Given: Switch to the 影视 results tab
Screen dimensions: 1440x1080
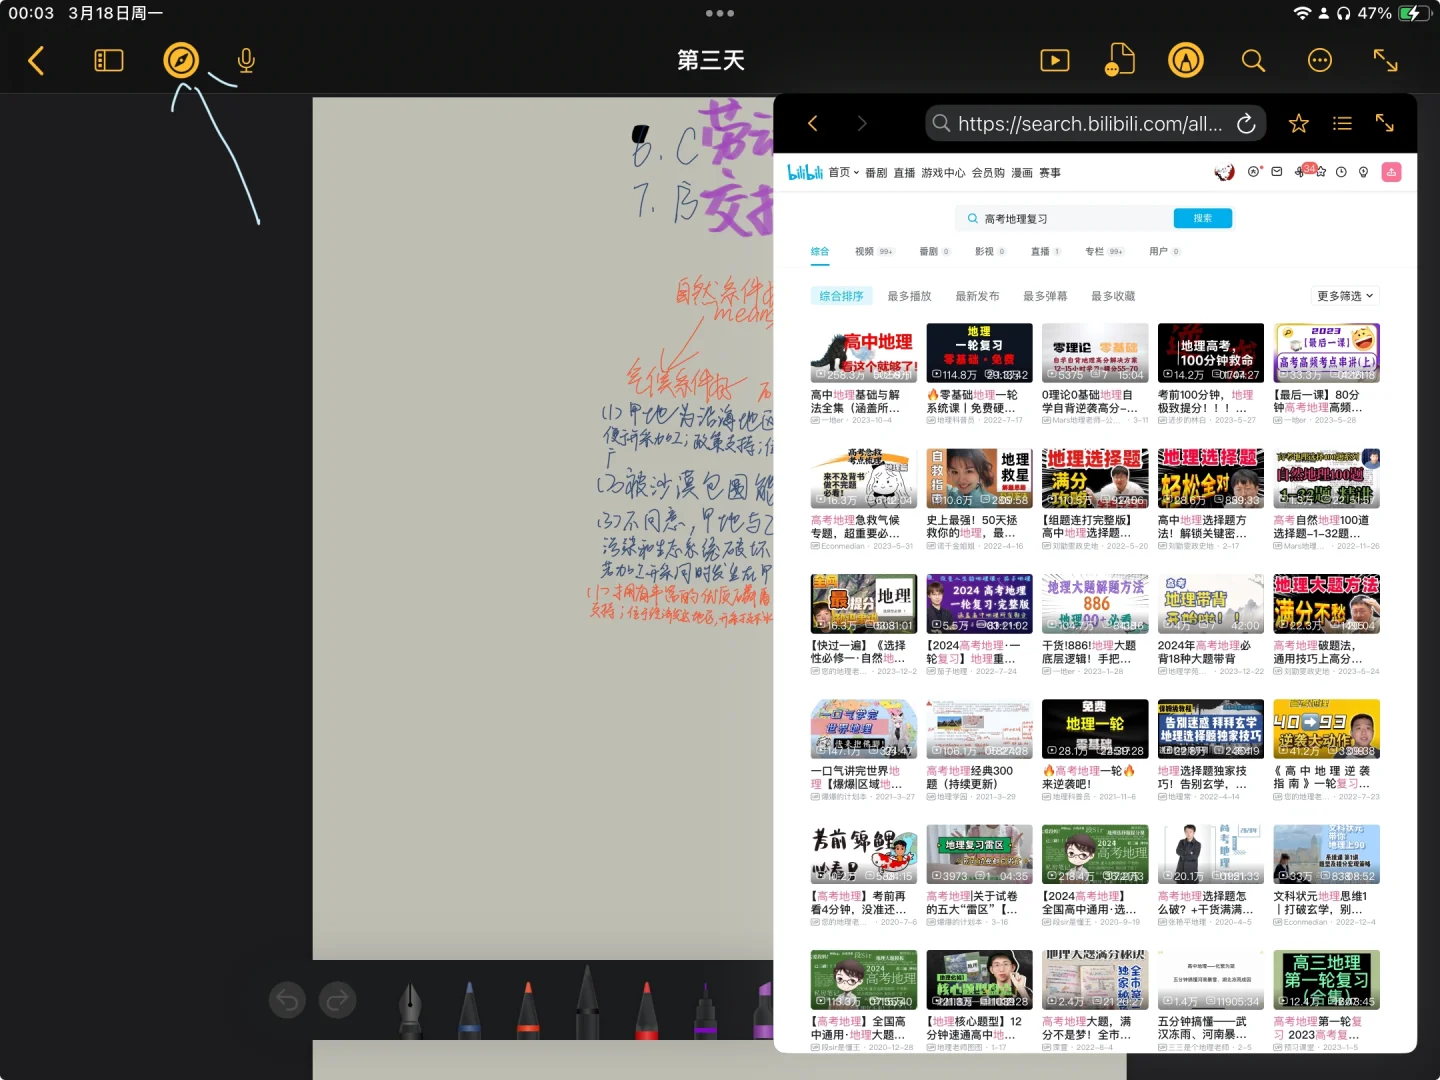Looking at the screenshot, I should pyautogui.click(x=990, y=251).
